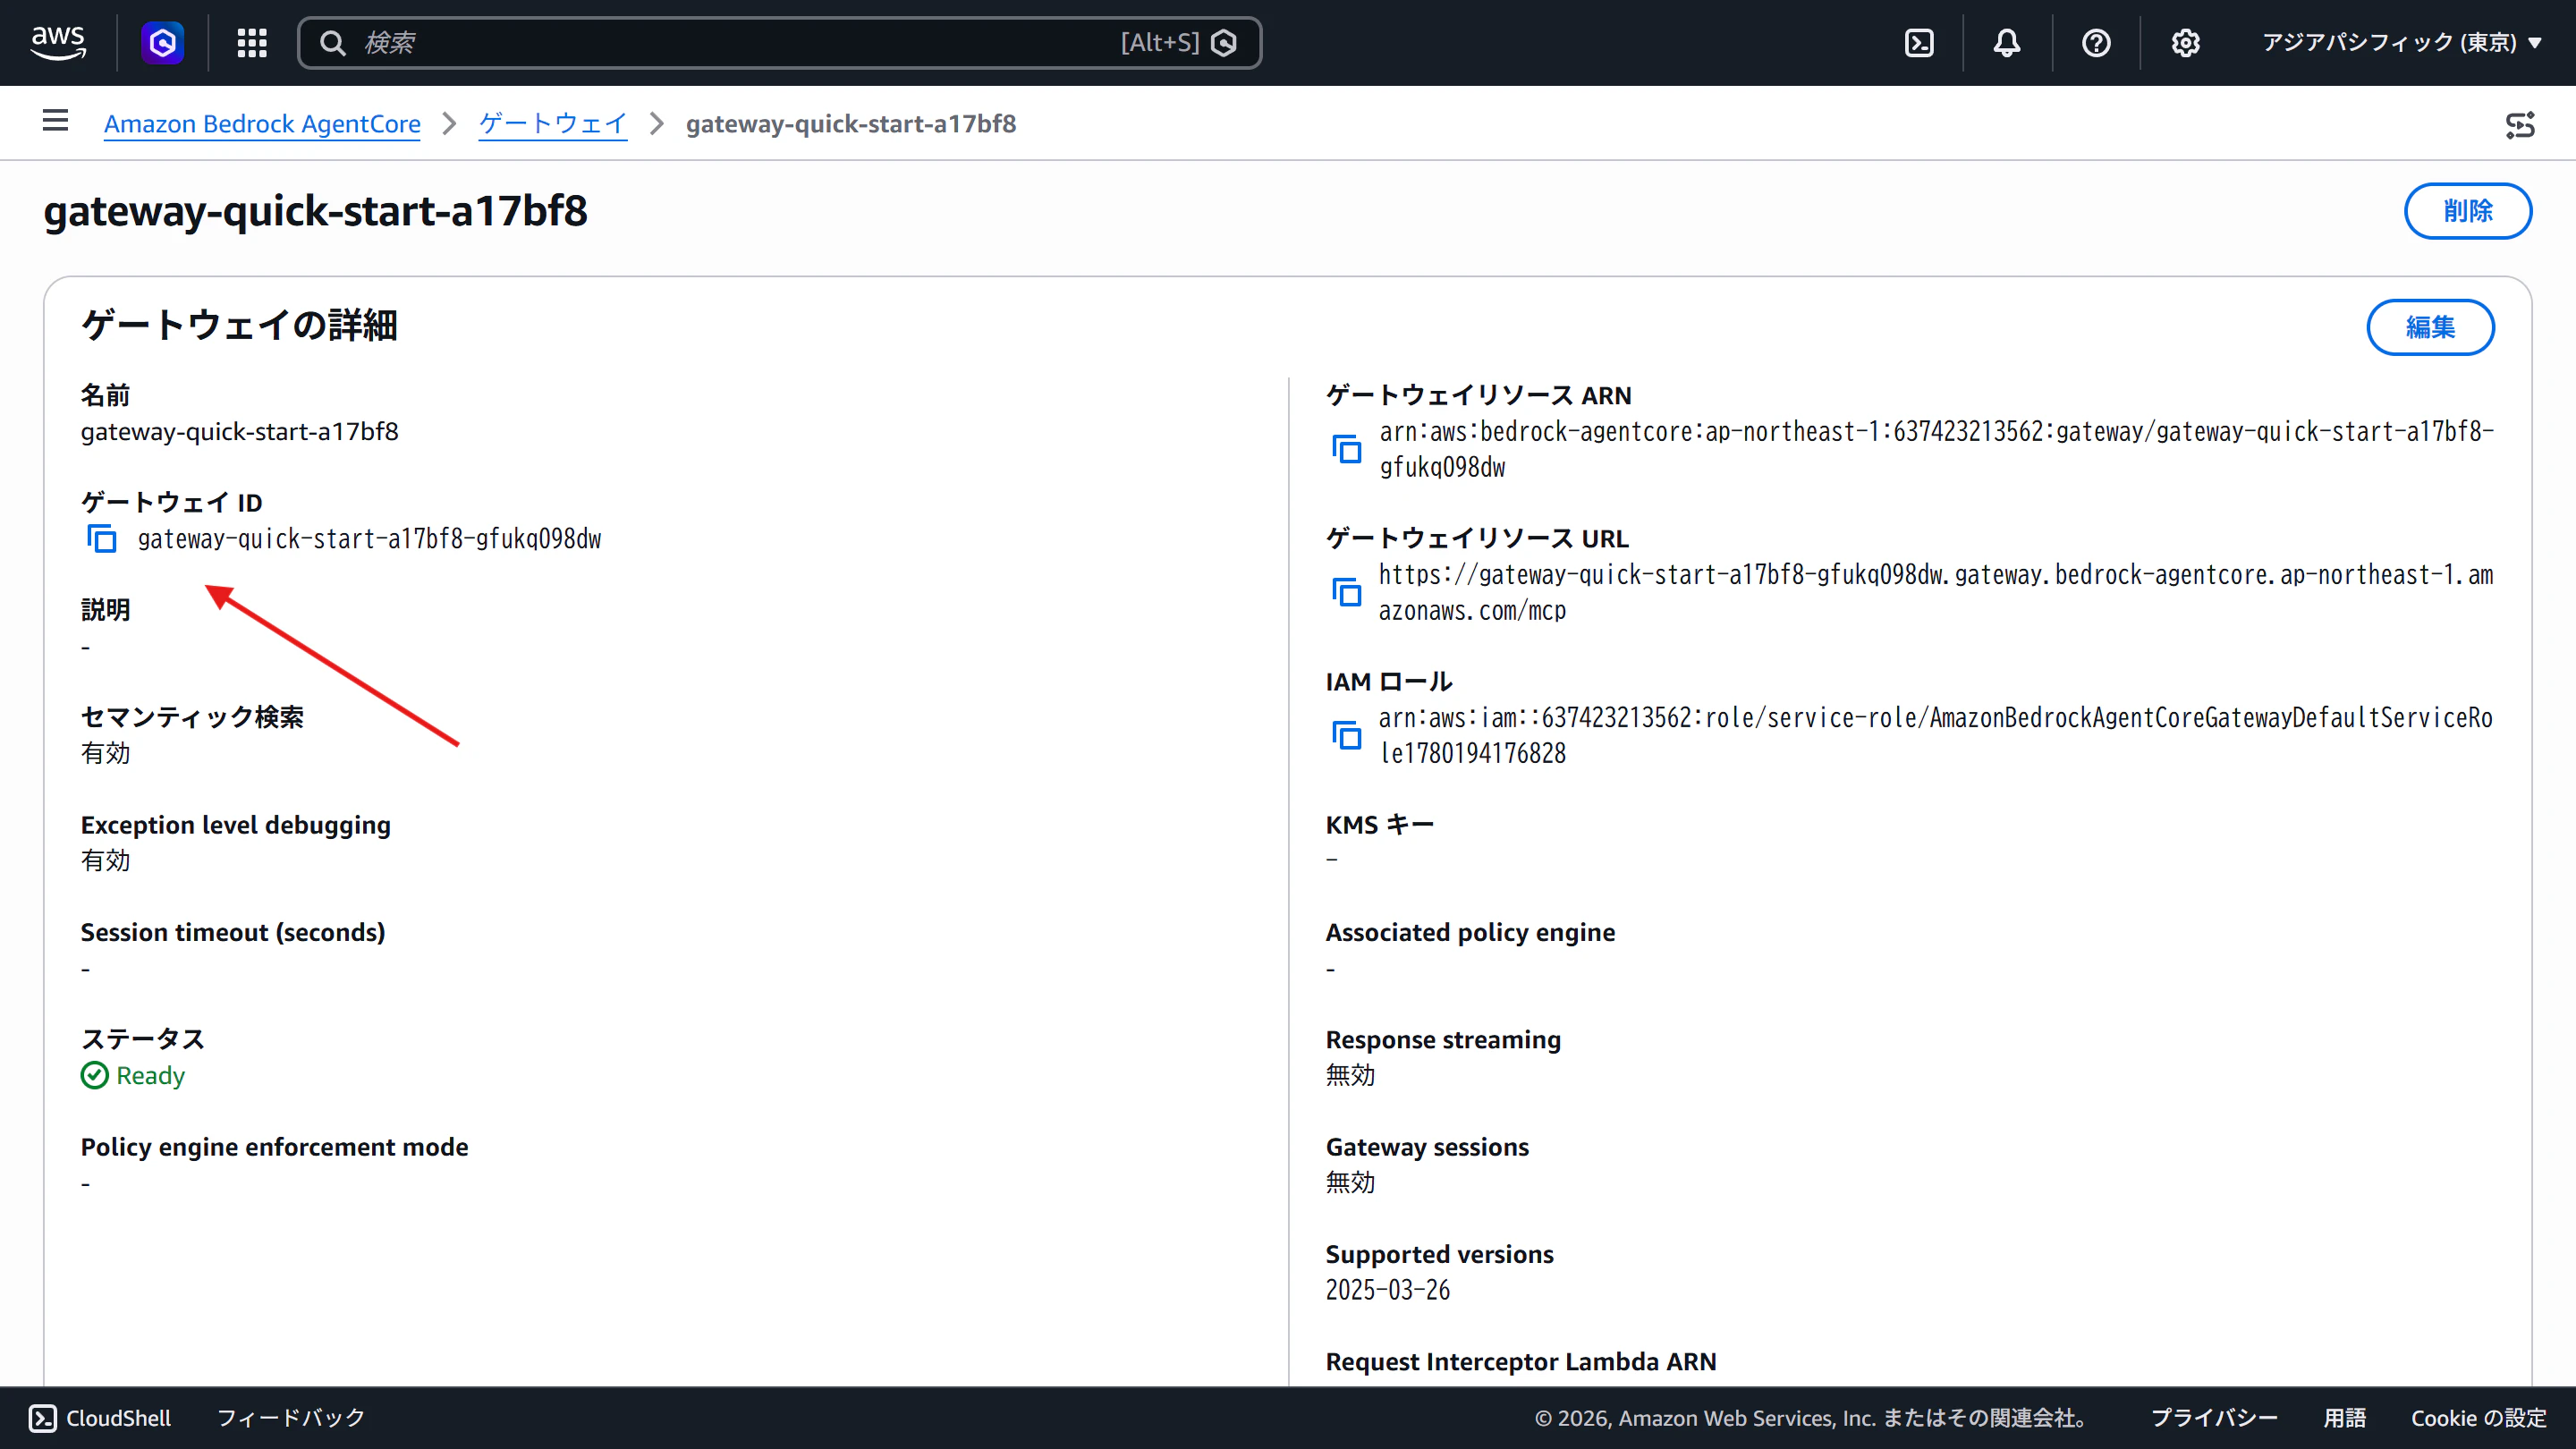2576x1449 pixels.
Task: Click the copyright notice in the footer
Action: click(1813, 1417)
